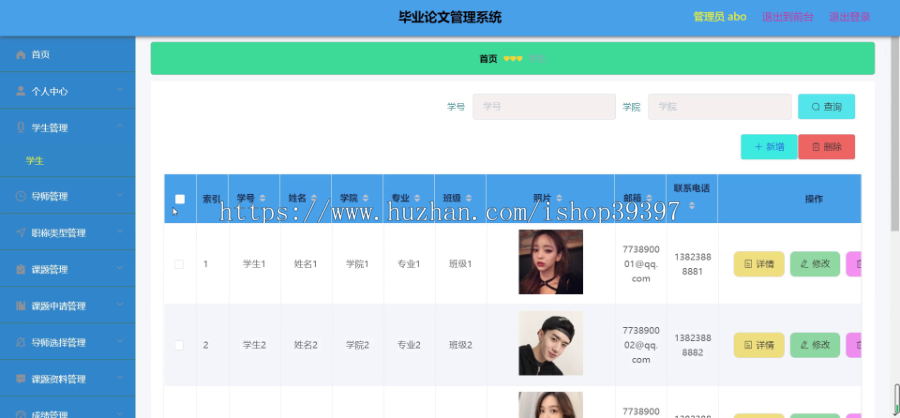The height and width of the screenshot is (418, 900).
Task: Open the 首页 sidebar menu item
Action: pyautogui.click(x=68, y=55)
